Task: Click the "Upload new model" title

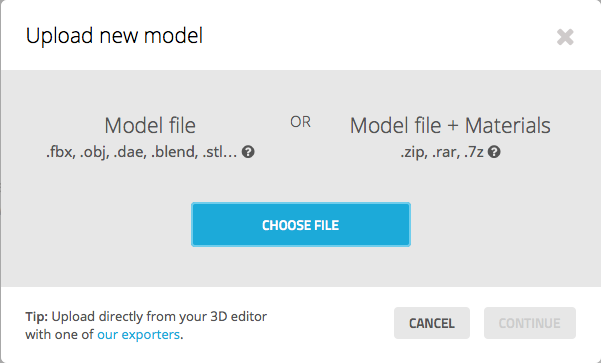Action: 114,36
